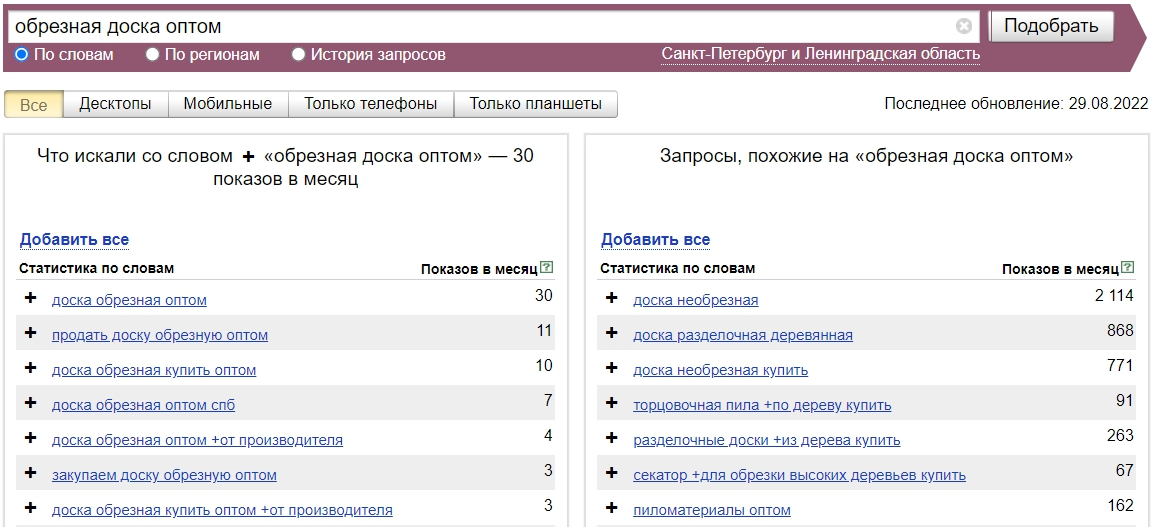Image resolution: width=1156 pixels, height=527 pixels.
Task: Click into the search query input field
Action: (x=480, y=27)
